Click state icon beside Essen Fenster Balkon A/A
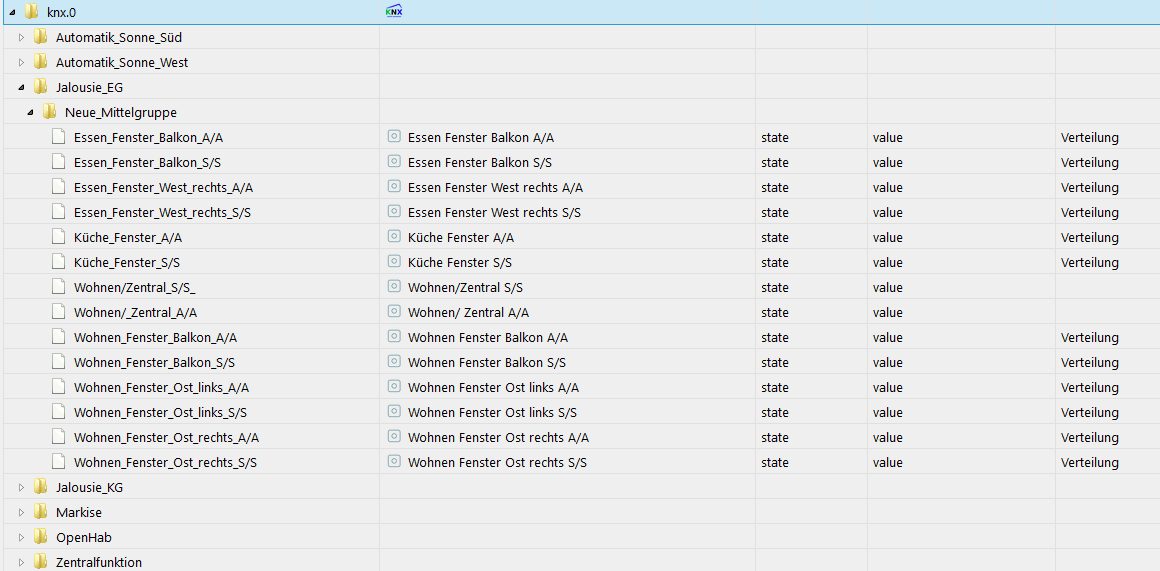 tap(394, 136)
